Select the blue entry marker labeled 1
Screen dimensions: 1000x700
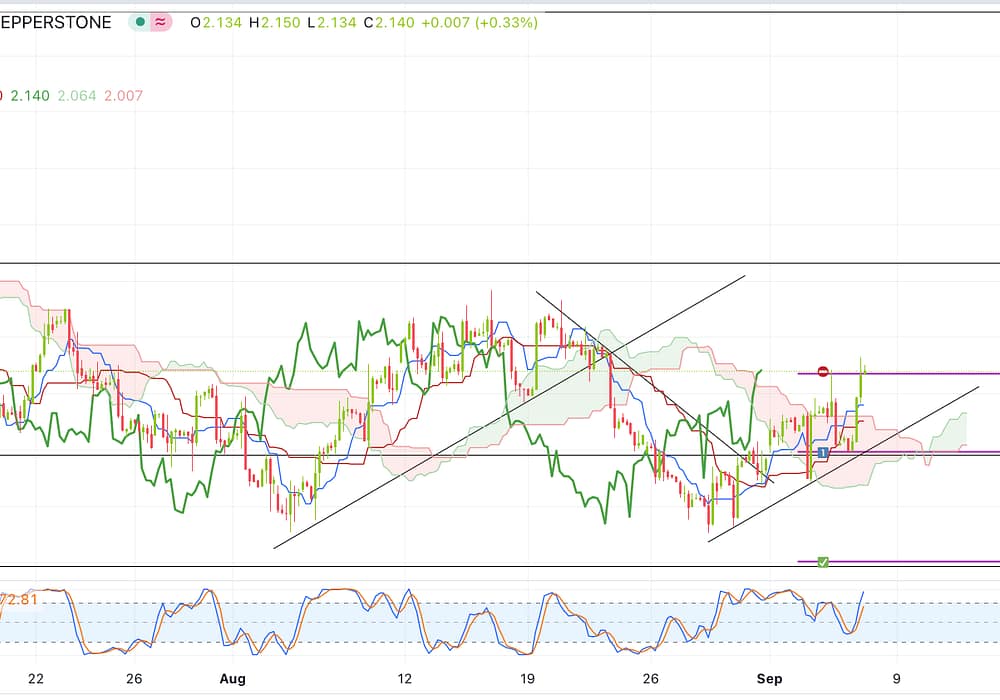click(x=822, y=453)
